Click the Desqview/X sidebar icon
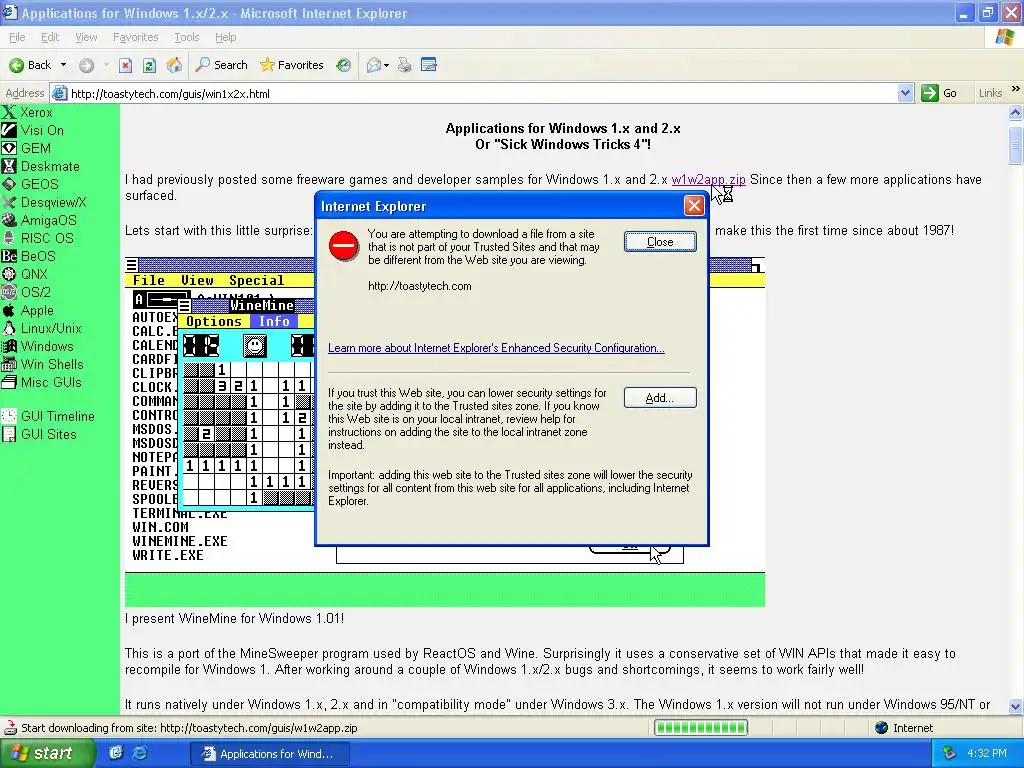1024x768 pixels. tap(9, 202)
